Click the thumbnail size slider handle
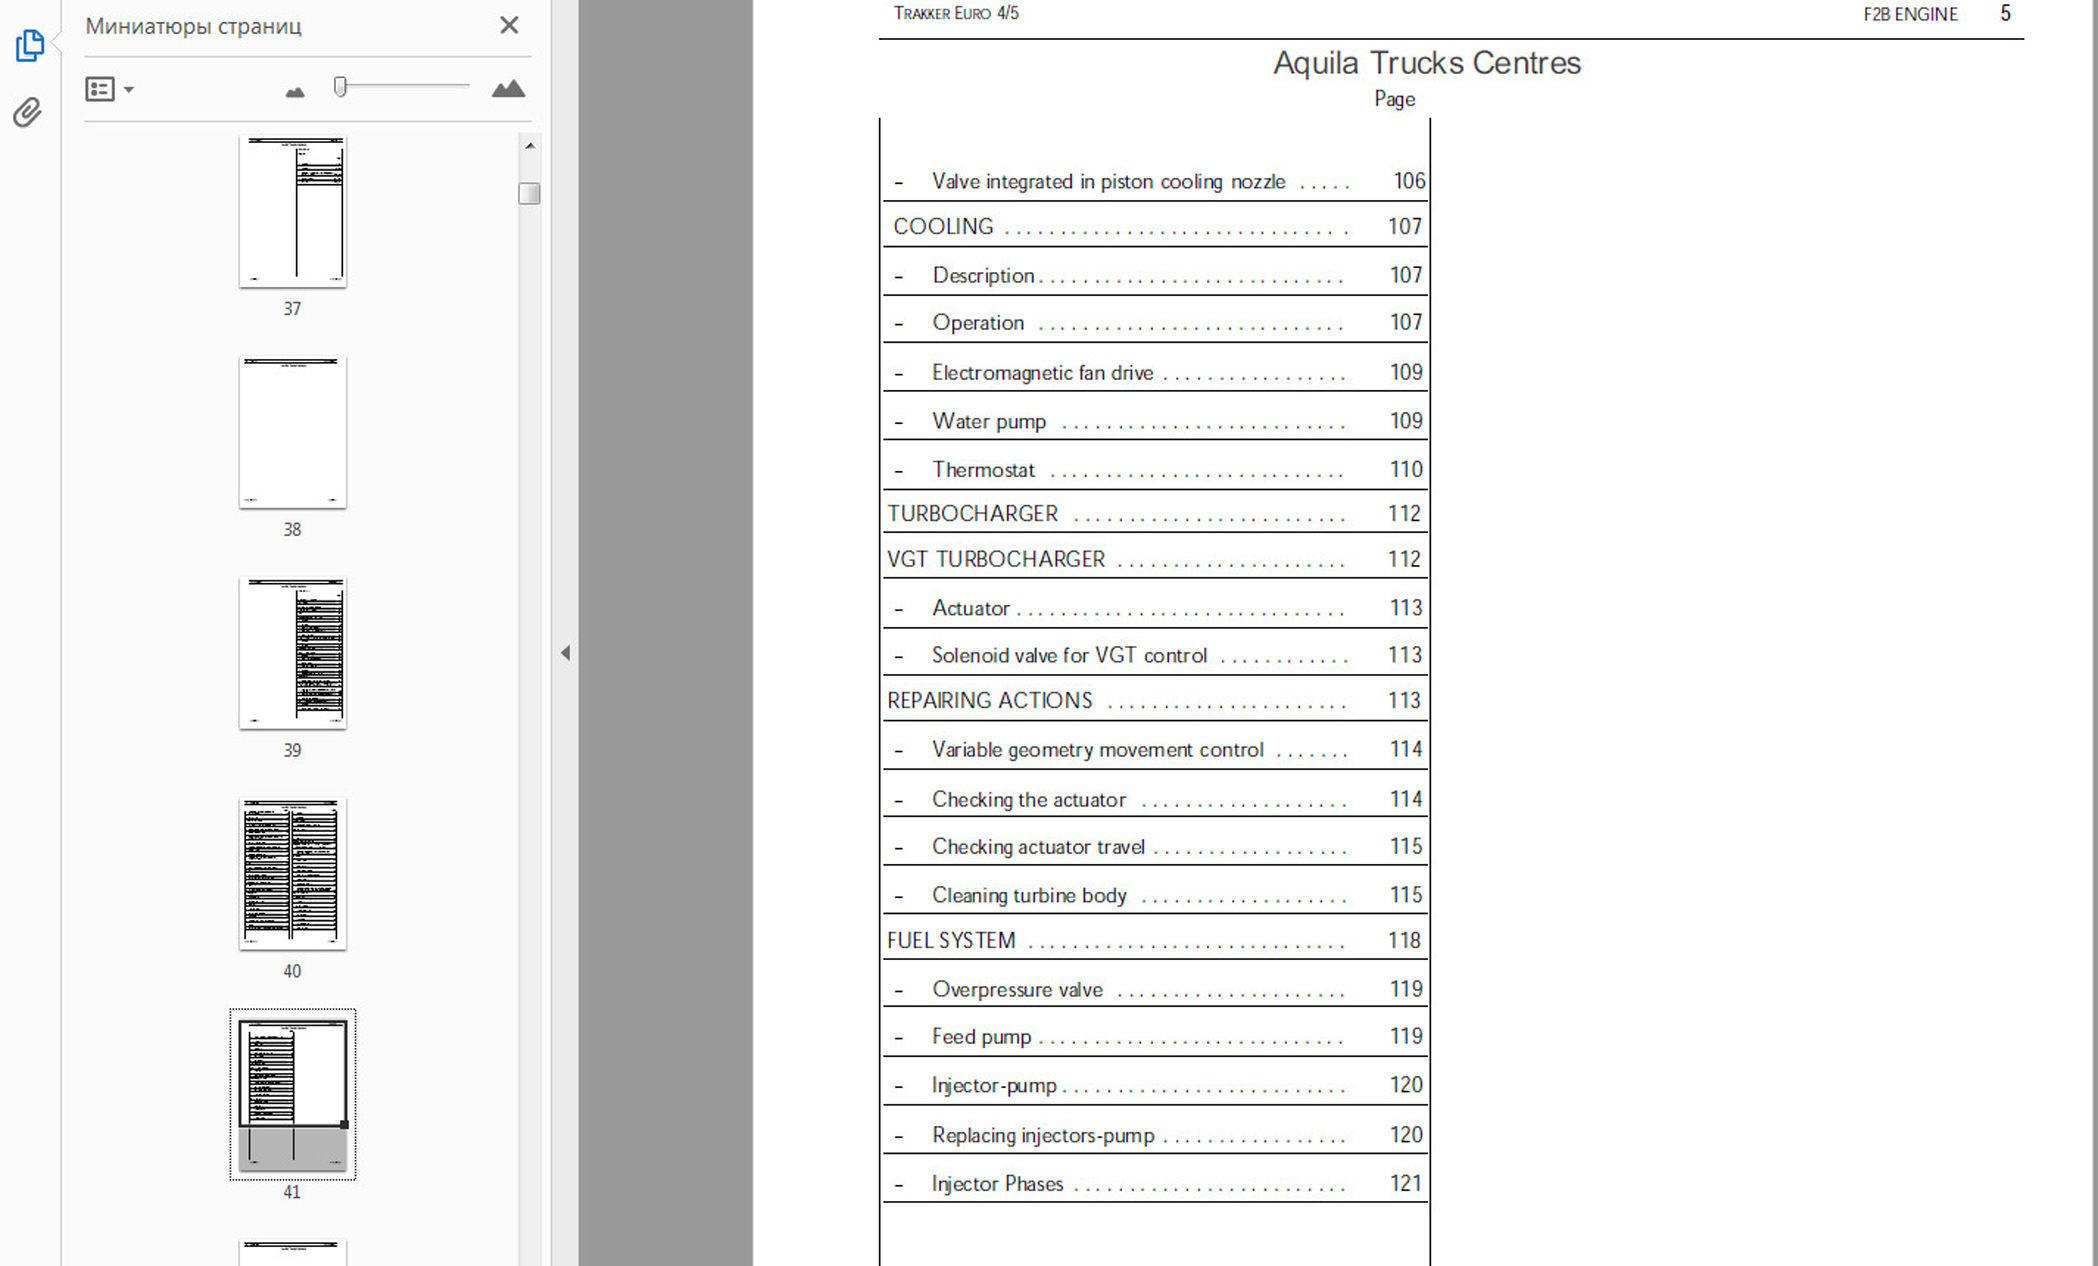Image resolution: width=2098 pixels, height=1266 pixels. click(x=340, y=87)
